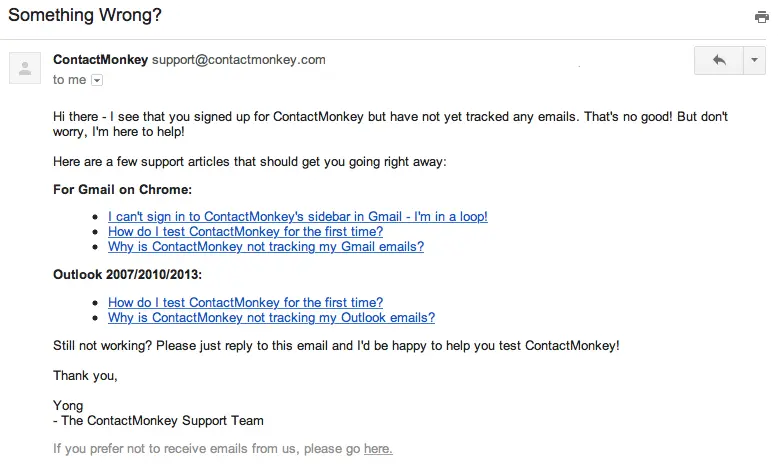
Task: Click the "not tracking my Outlook emails?" link
Action: 271,318
